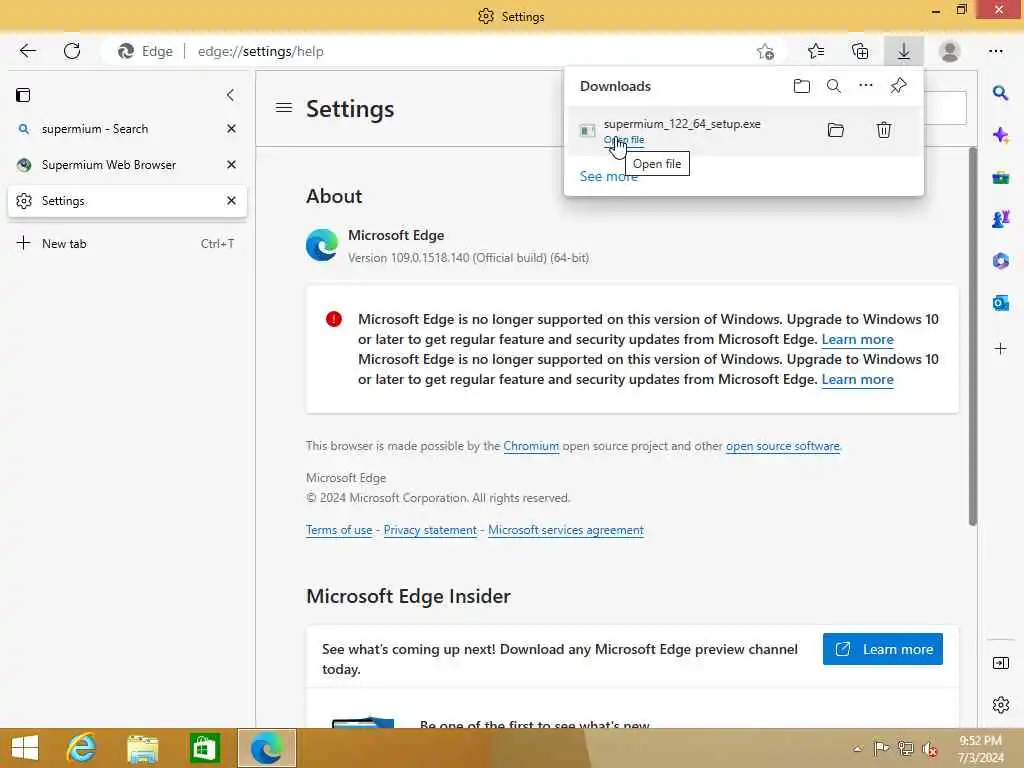Viewport: 1024px width, 768px height.
Task: Open sidebar settings gear icon
Action: pos(1000,705)
